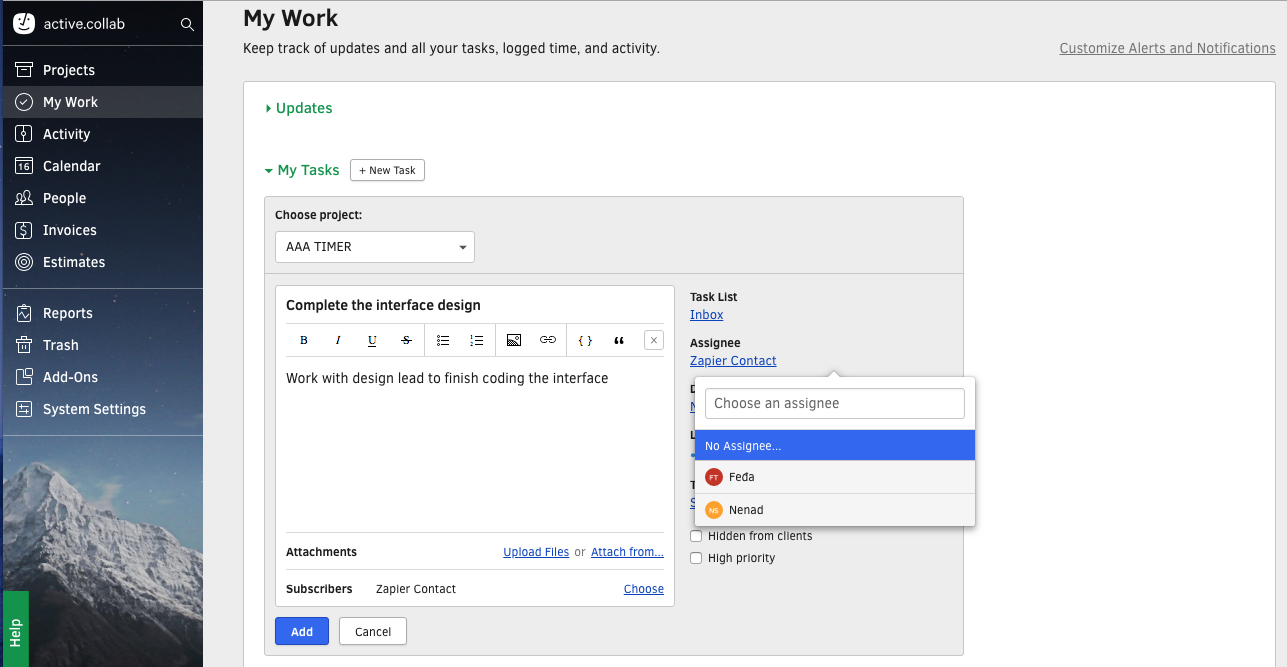The width and height of the screenshot is (1287, 667).
Task: Check the Hidden from clients checkbox
Action: coord(696,536)
